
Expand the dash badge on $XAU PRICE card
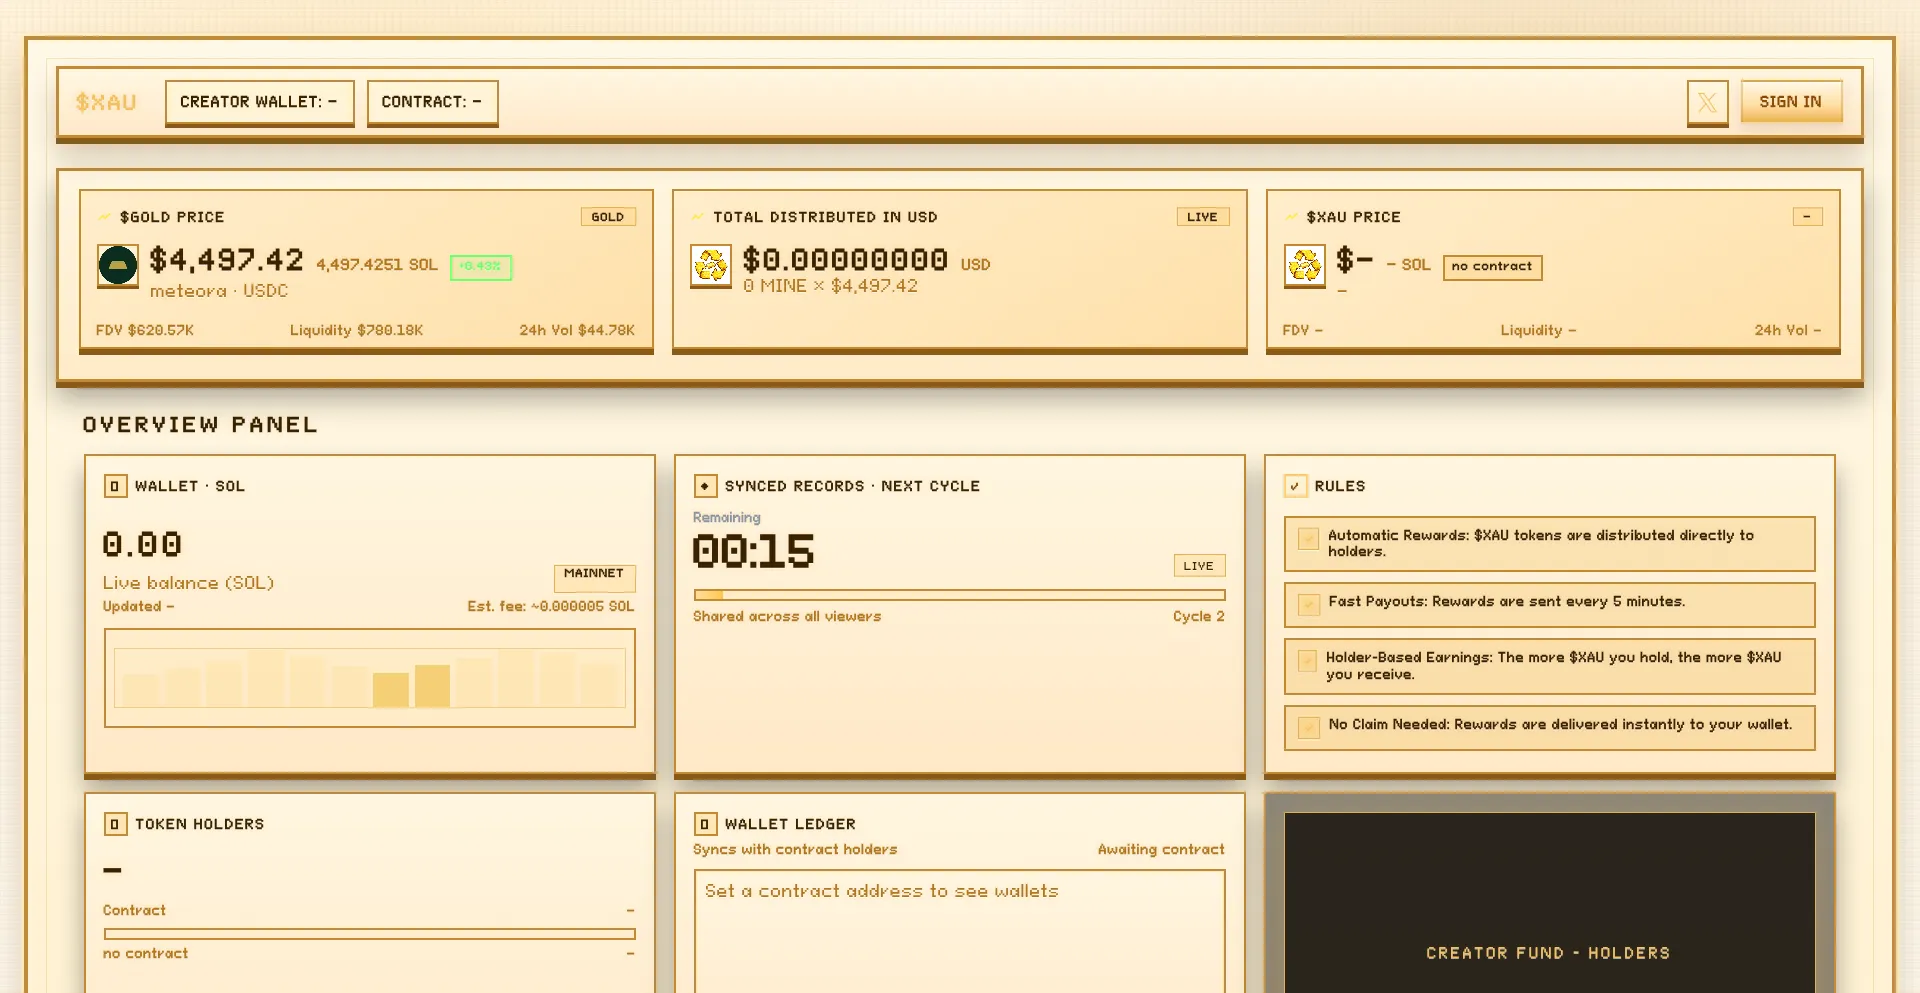click(1808, 216)
